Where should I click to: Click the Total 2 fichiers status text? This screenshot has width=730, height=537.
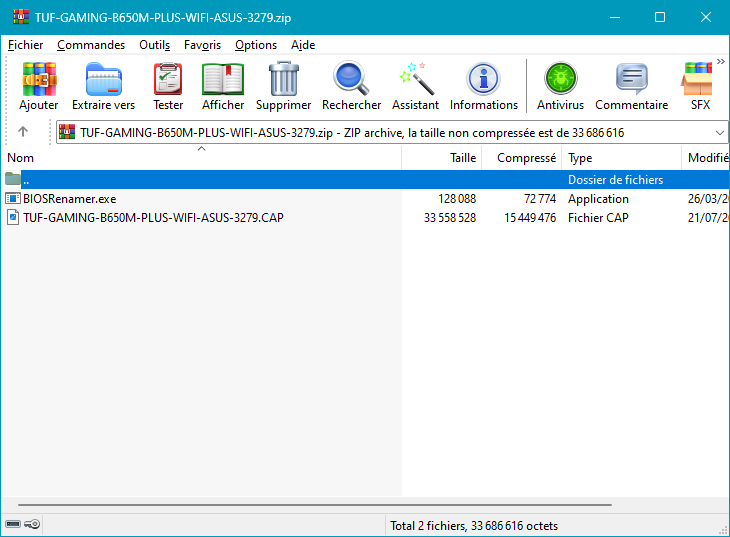coord(474,526)
